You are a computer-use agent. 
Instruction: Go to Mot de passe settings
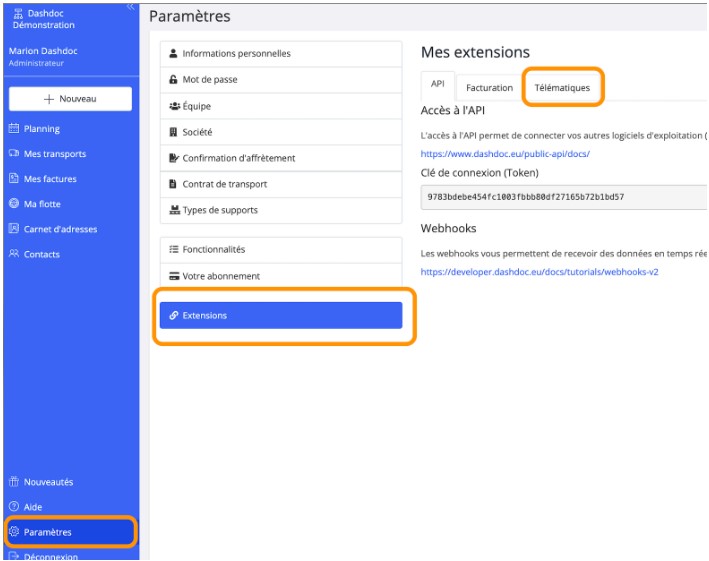click(210, 80)
